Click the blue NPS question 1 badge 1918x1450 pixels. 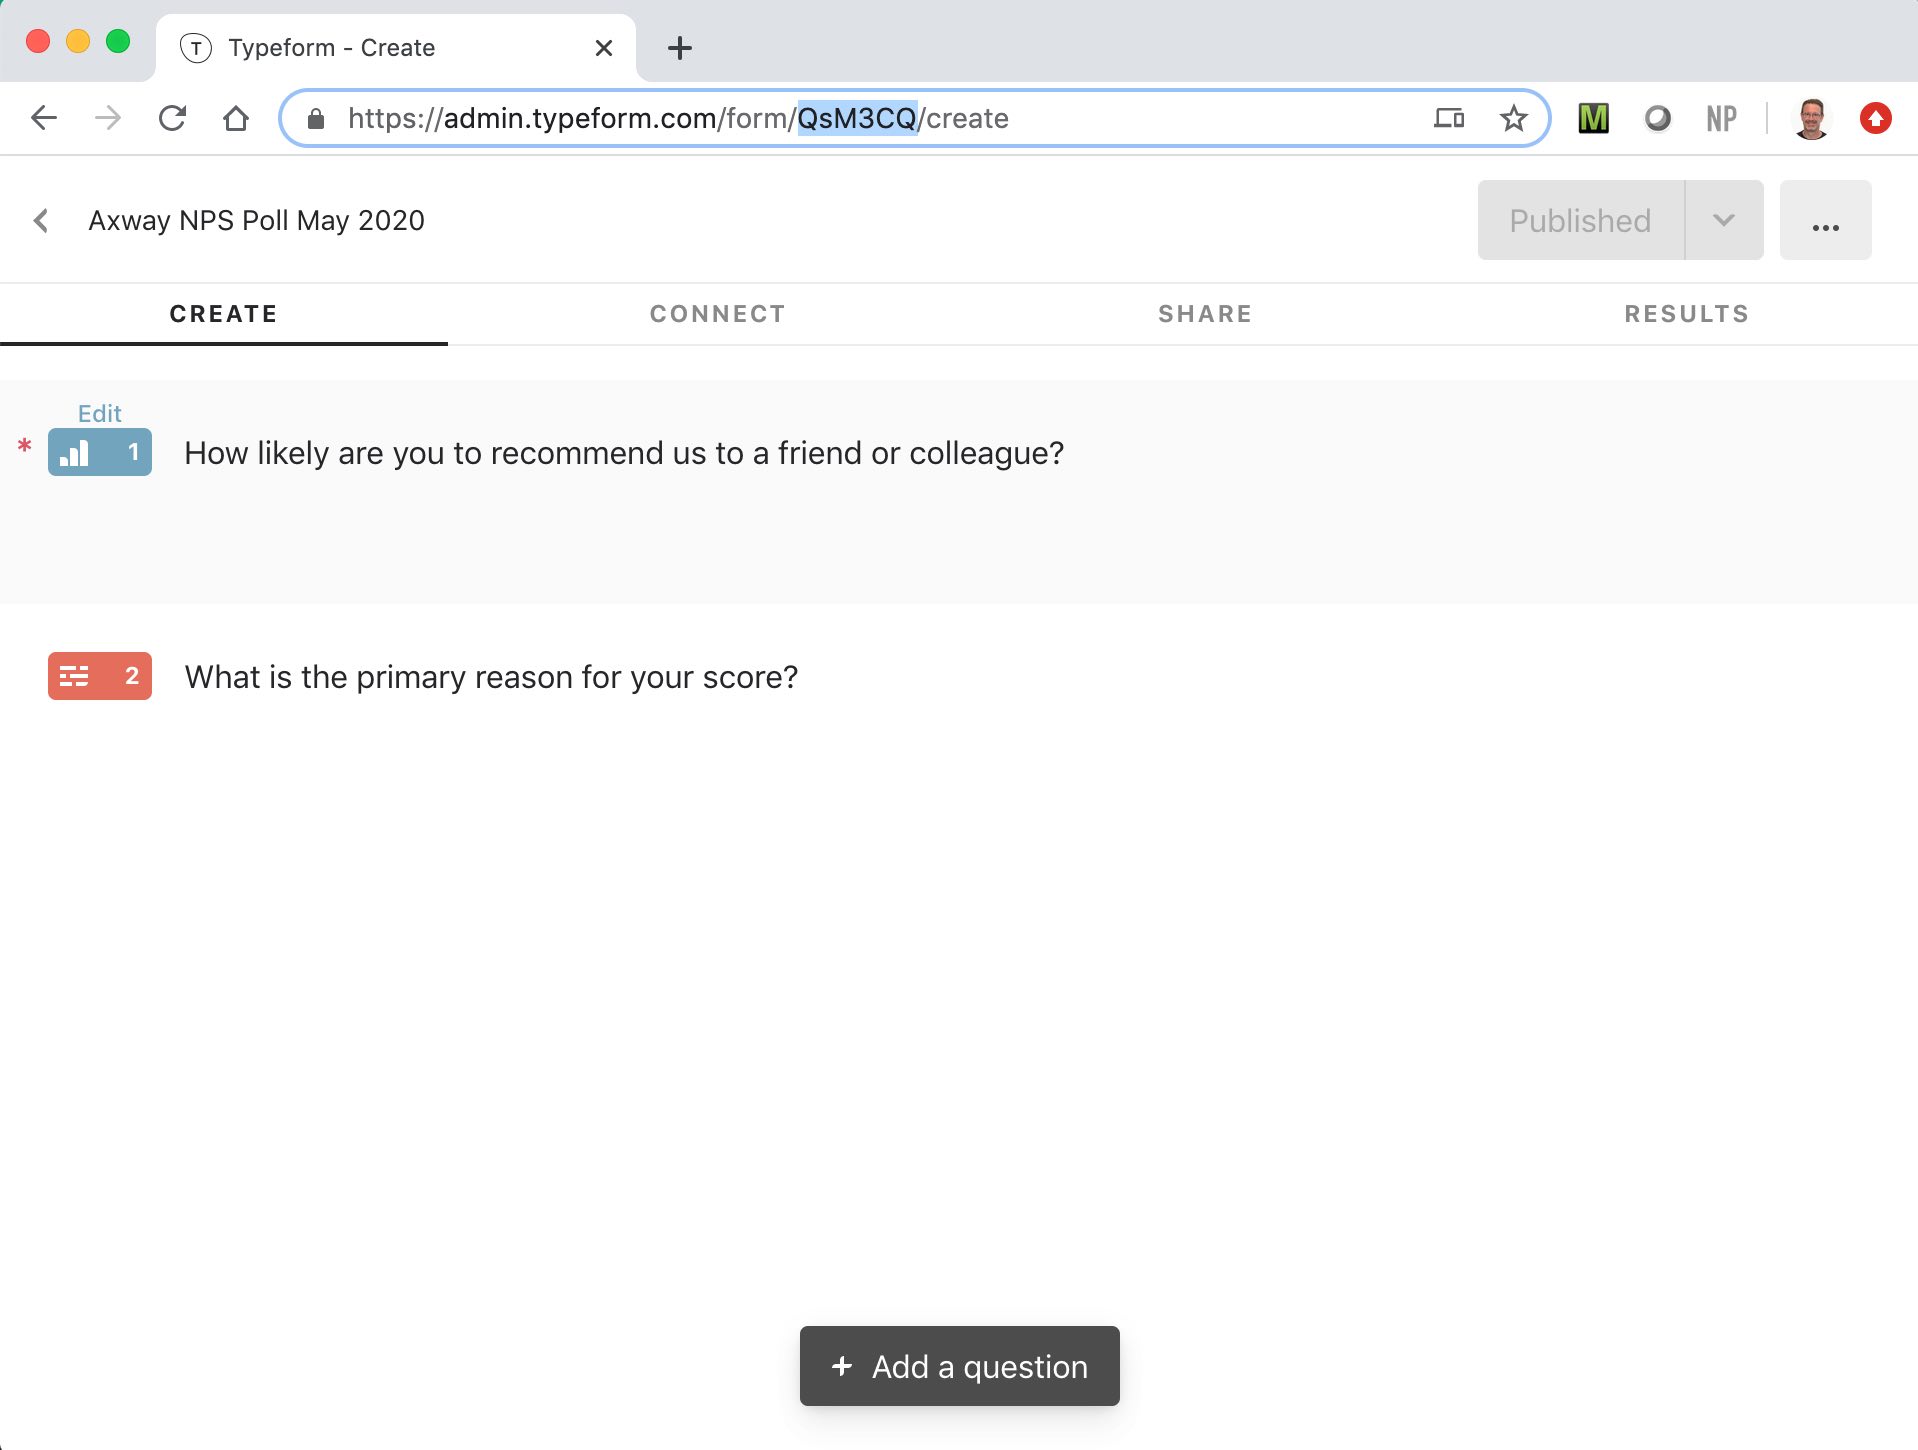(x=100, y=452)
